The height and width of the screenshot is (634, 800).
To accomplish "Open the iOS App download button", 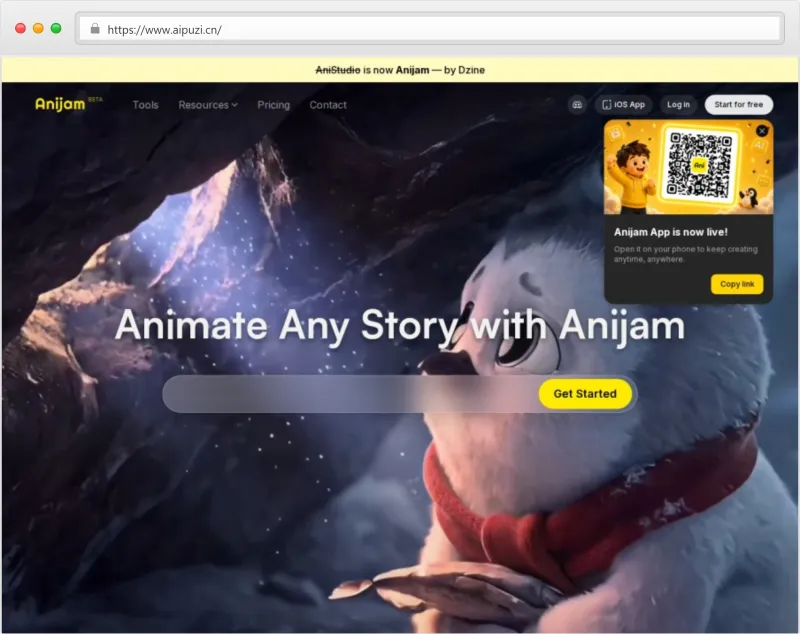I will 623,105.
